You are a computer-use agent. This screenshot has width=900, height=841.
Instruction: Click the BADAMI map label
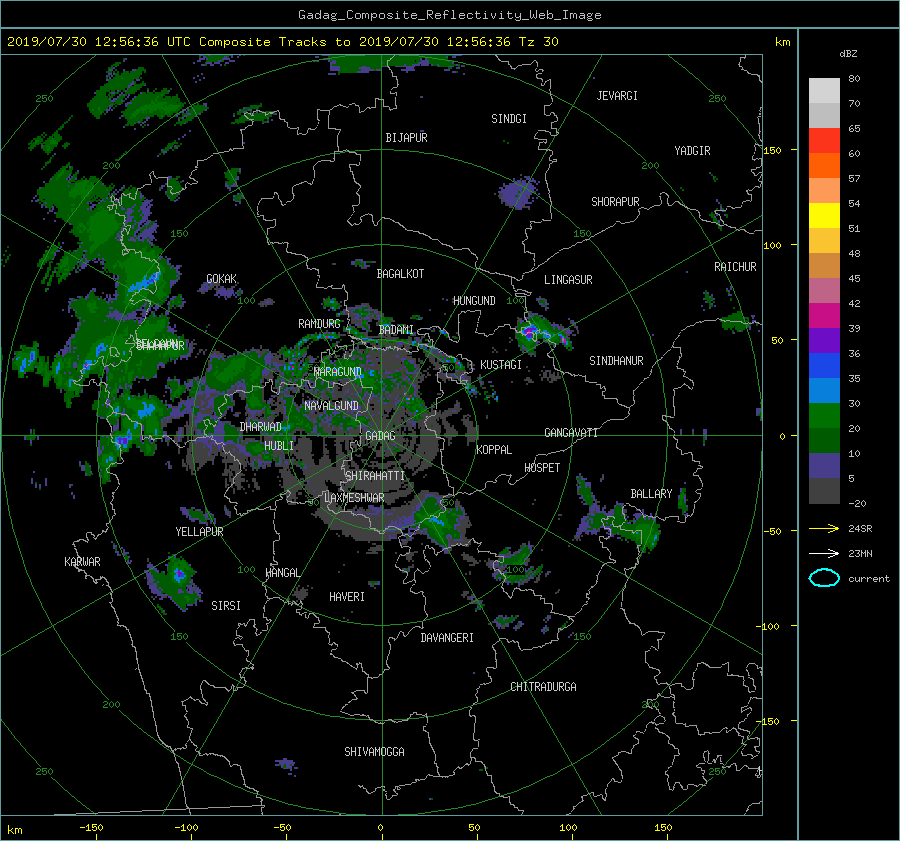pos(396,330)
